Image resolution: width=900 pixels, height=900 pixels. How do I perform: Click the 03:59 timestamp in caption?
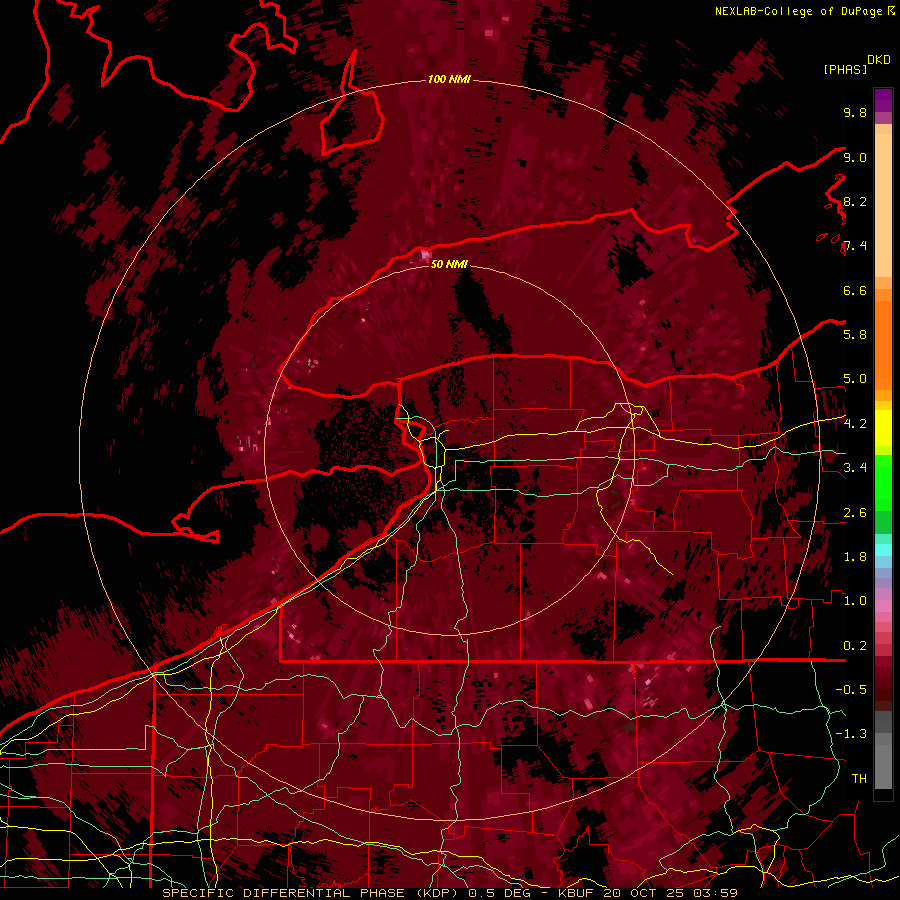coord(715,893)
